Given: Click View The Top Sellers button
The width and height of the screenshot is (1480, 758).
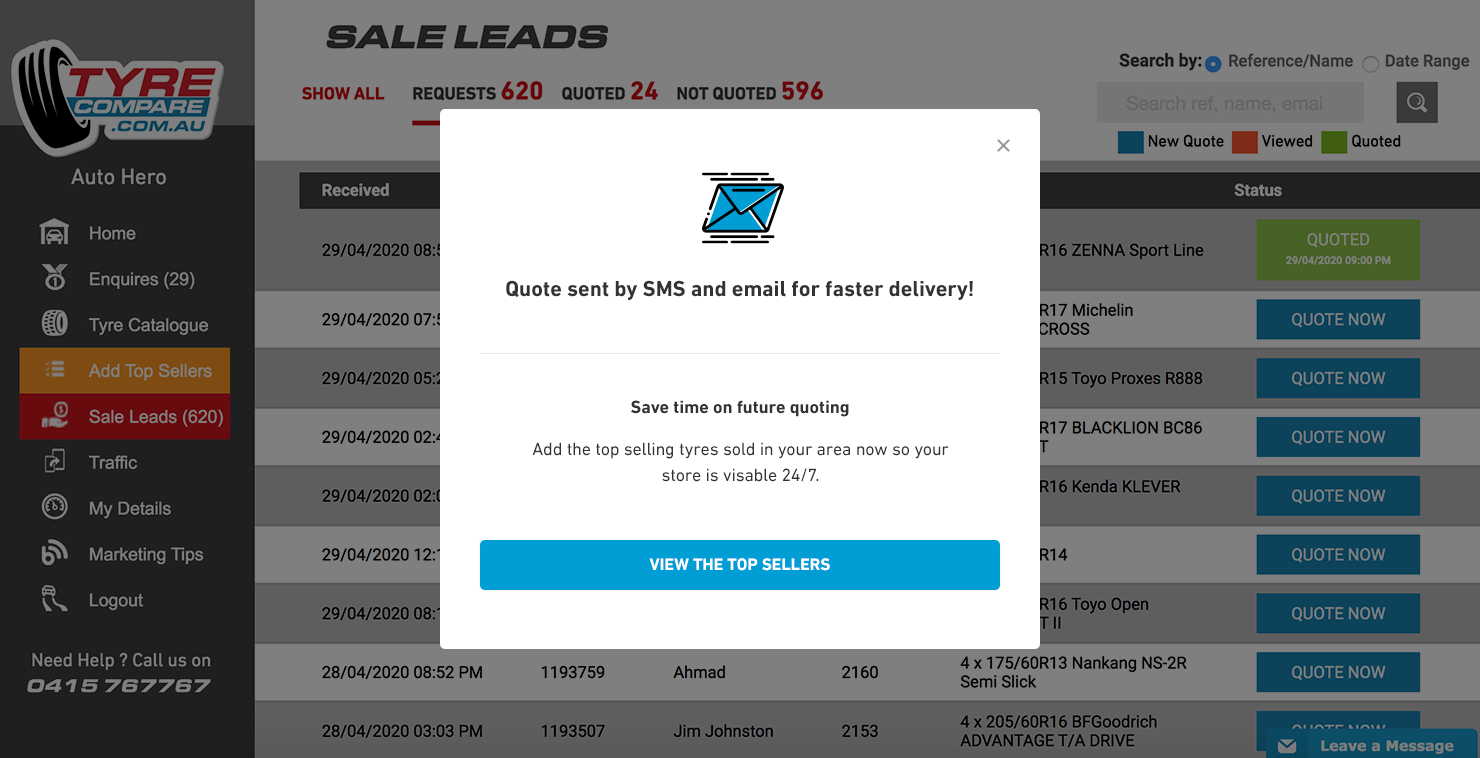Looking at the screenshot, I should (x=740, y=565).
